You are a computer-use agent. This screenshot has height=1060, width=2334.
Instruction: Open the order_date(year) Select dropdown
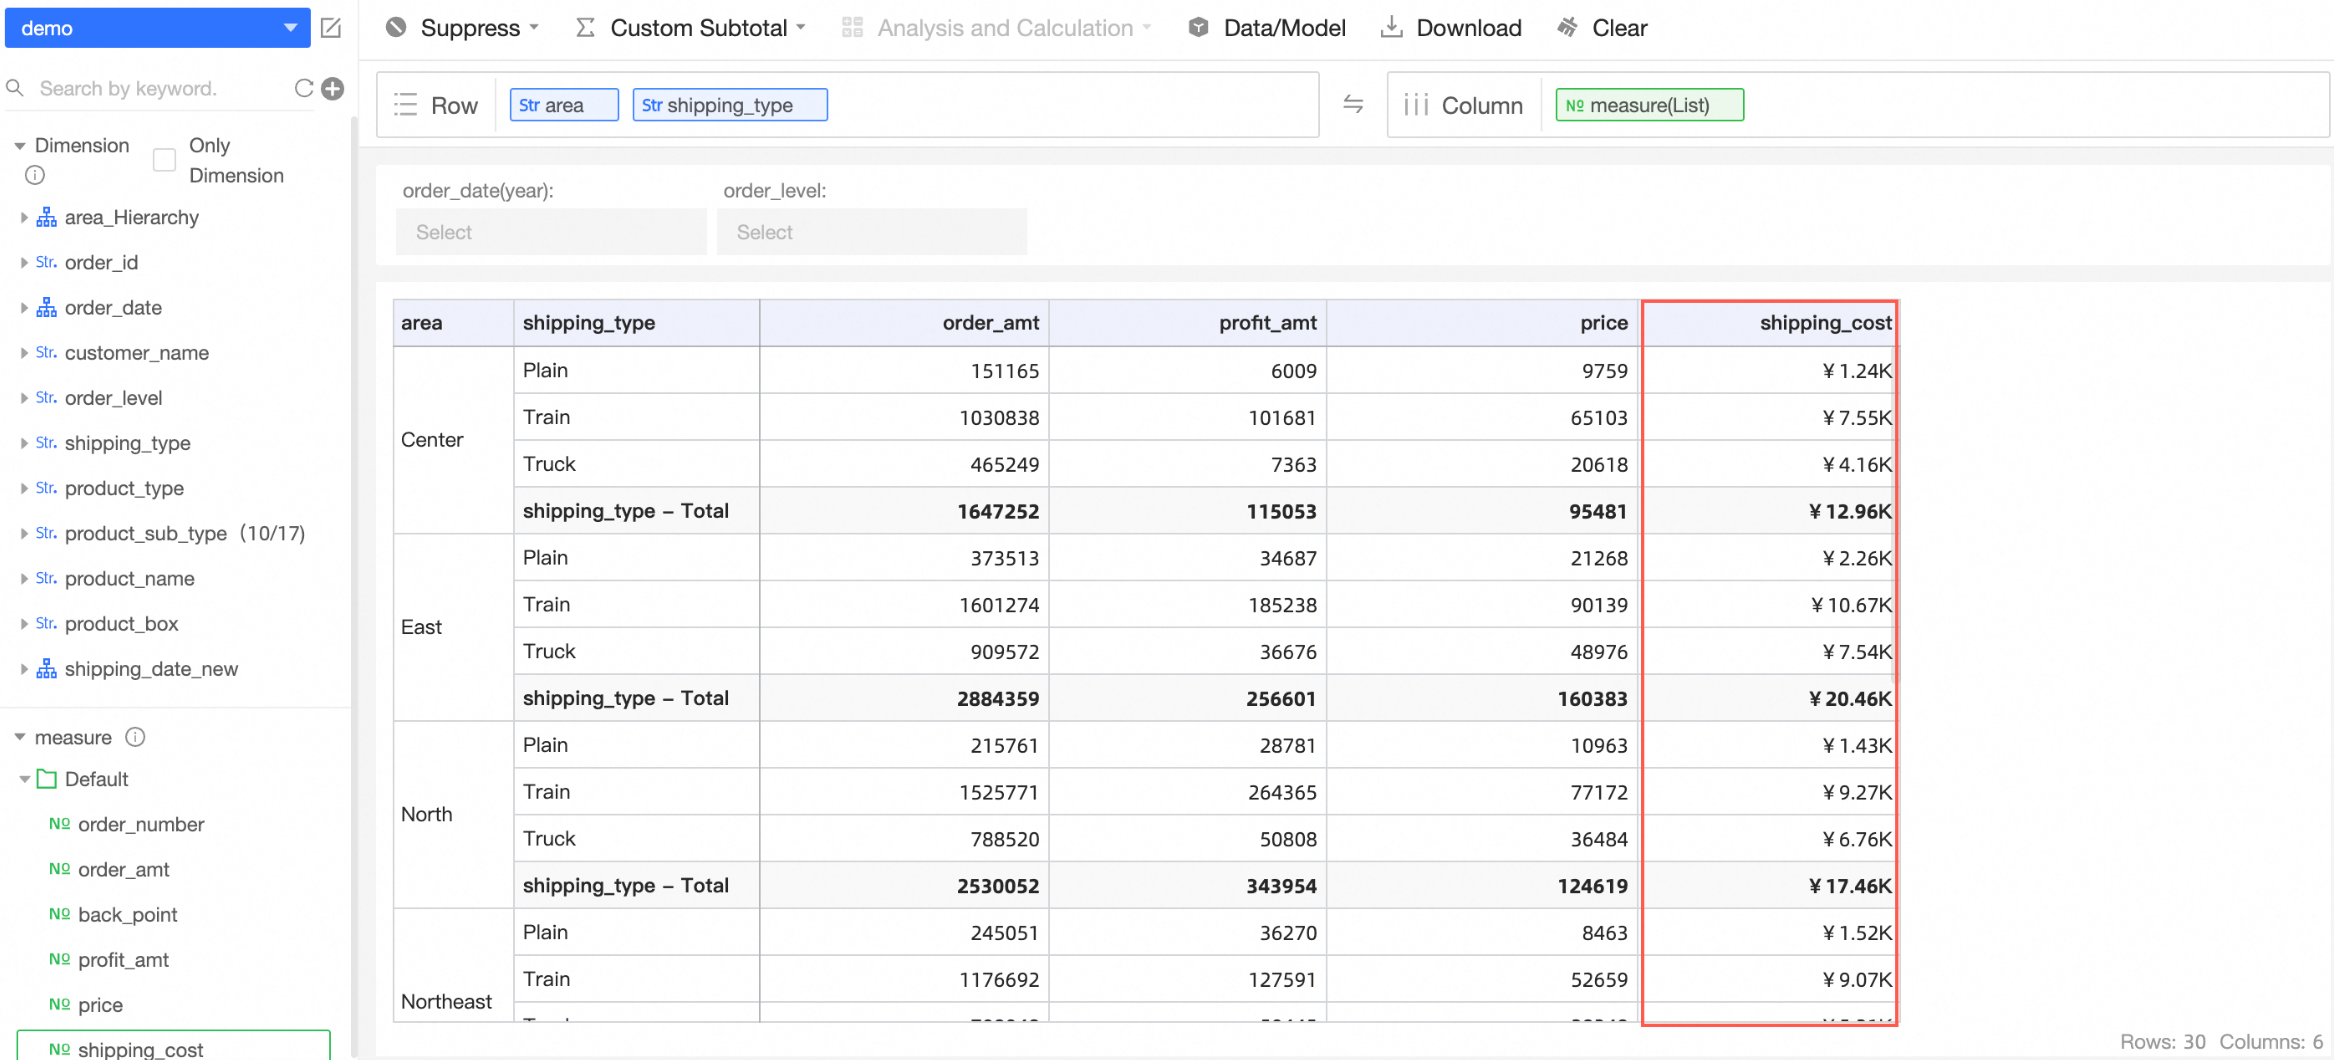(550, 232)
